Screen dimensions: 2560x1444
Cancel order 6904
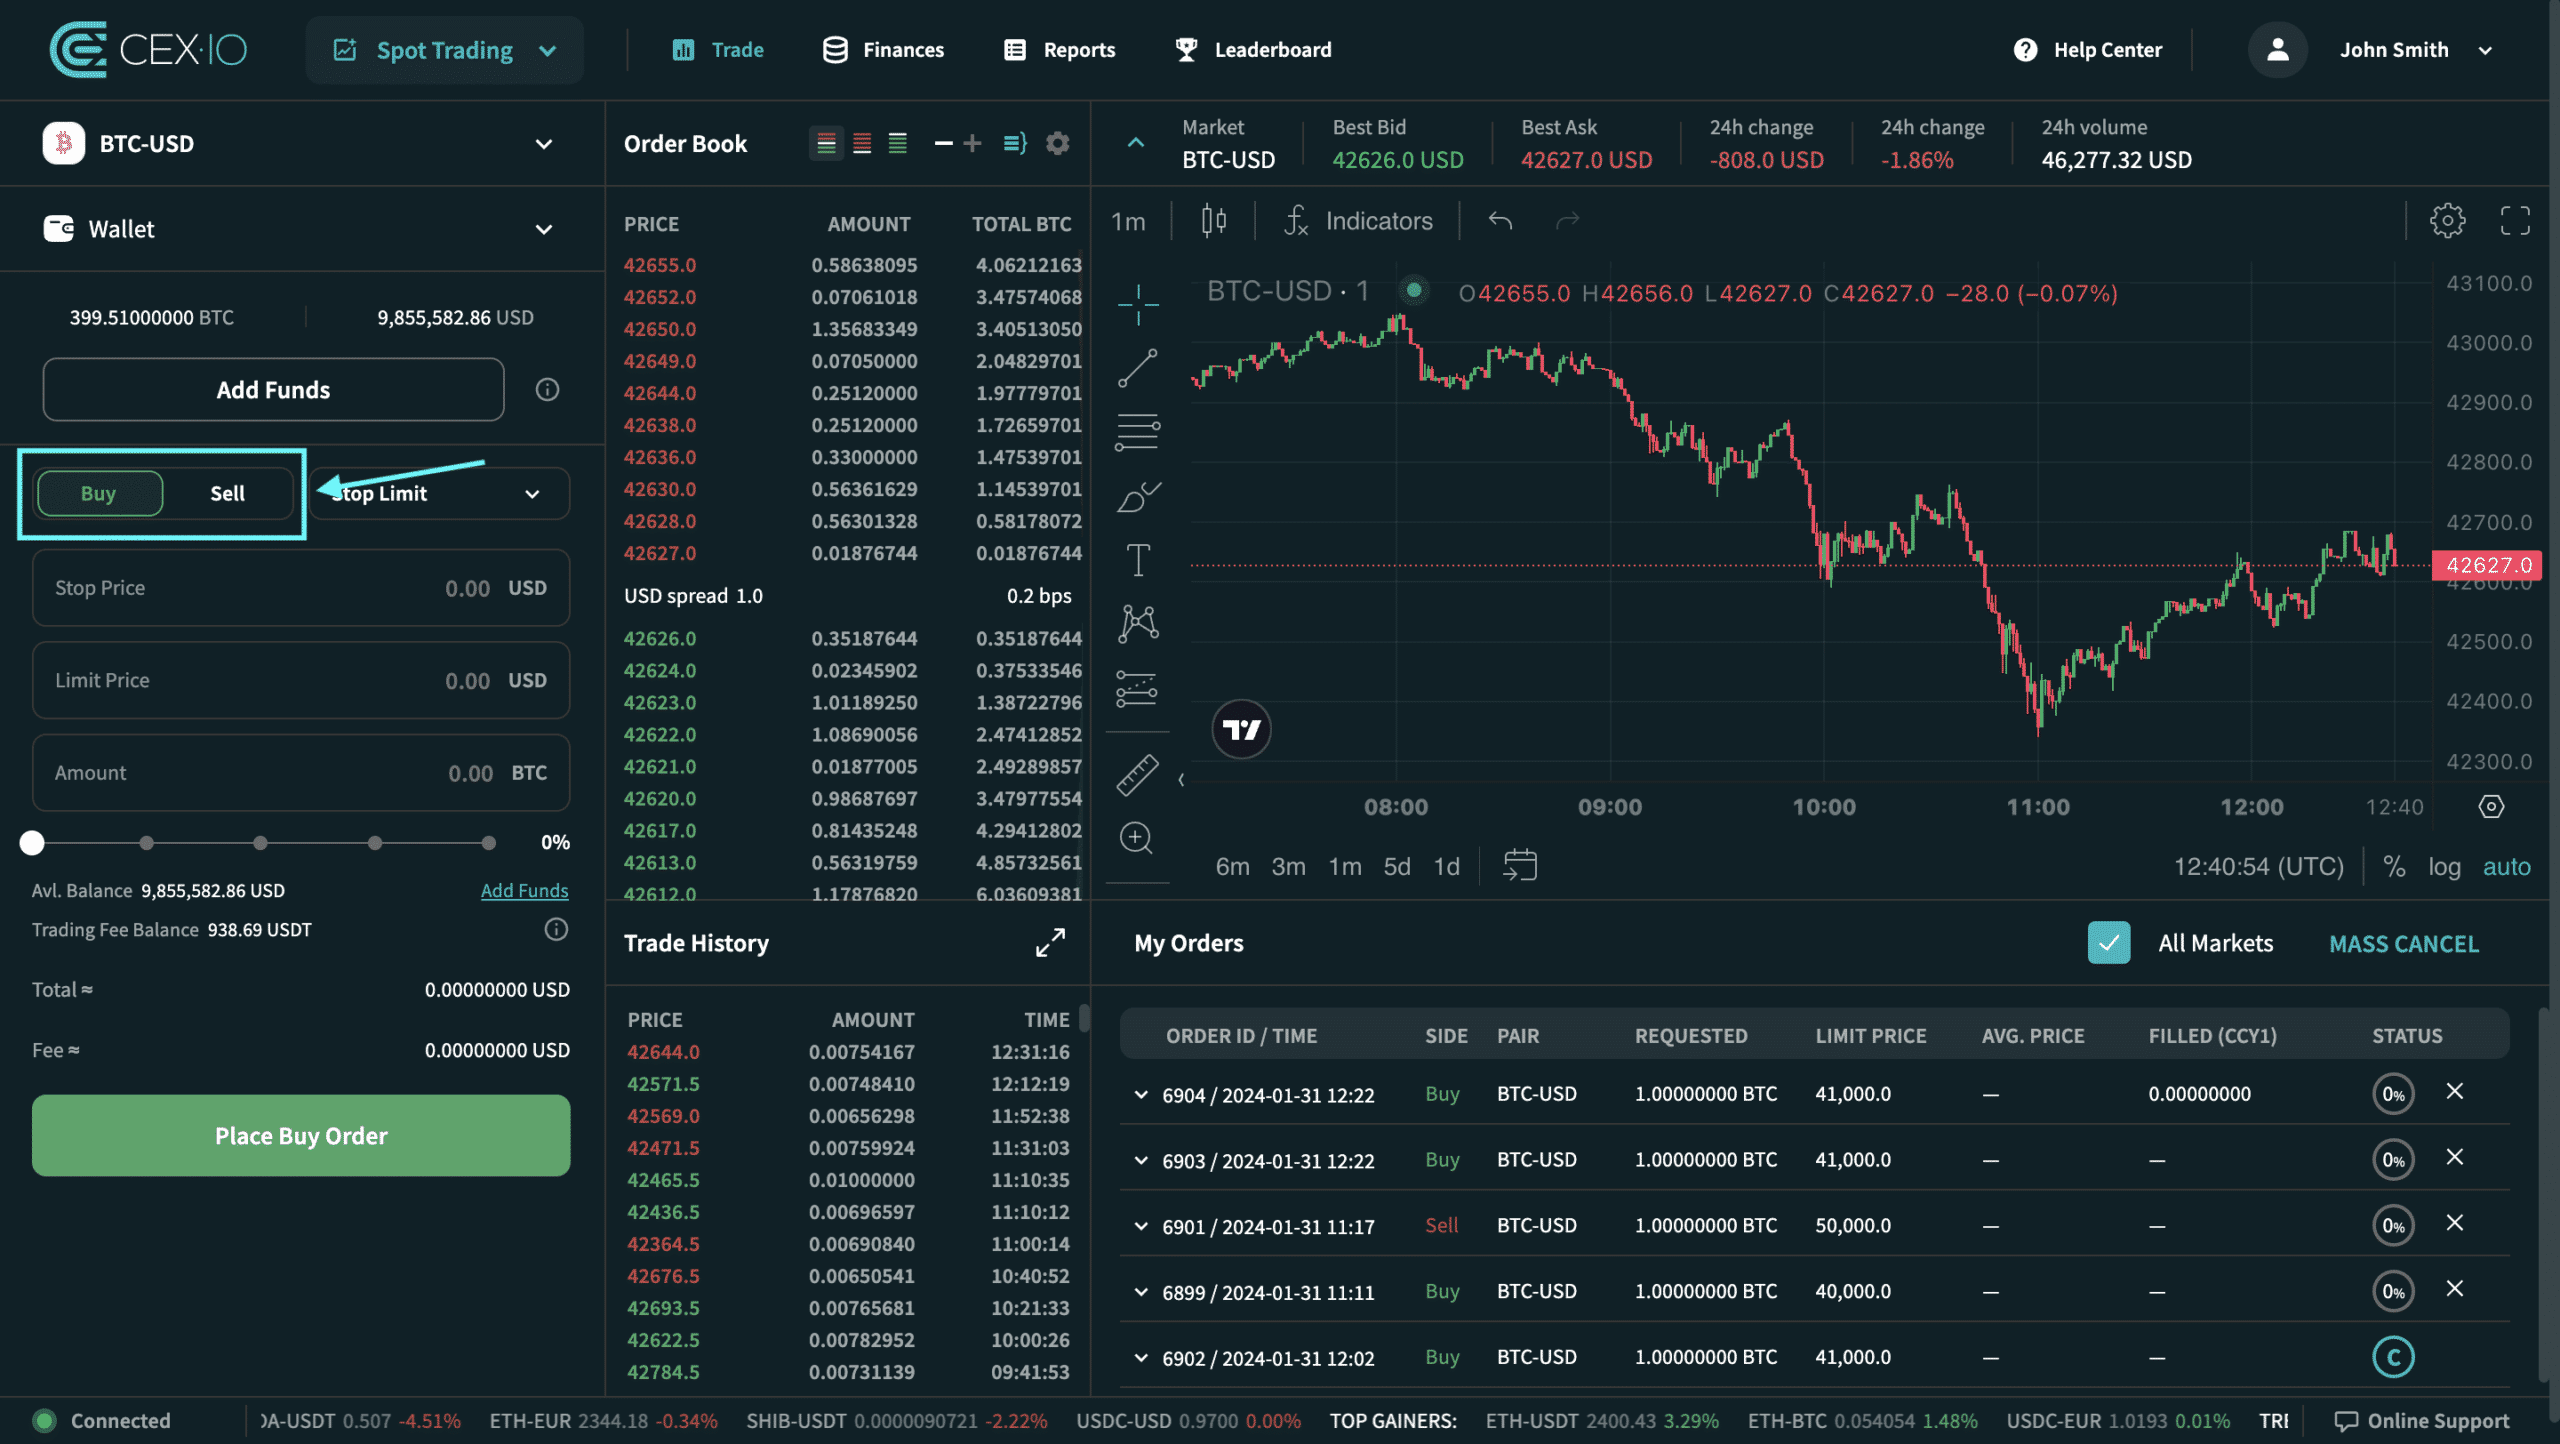(2455, 1092)
